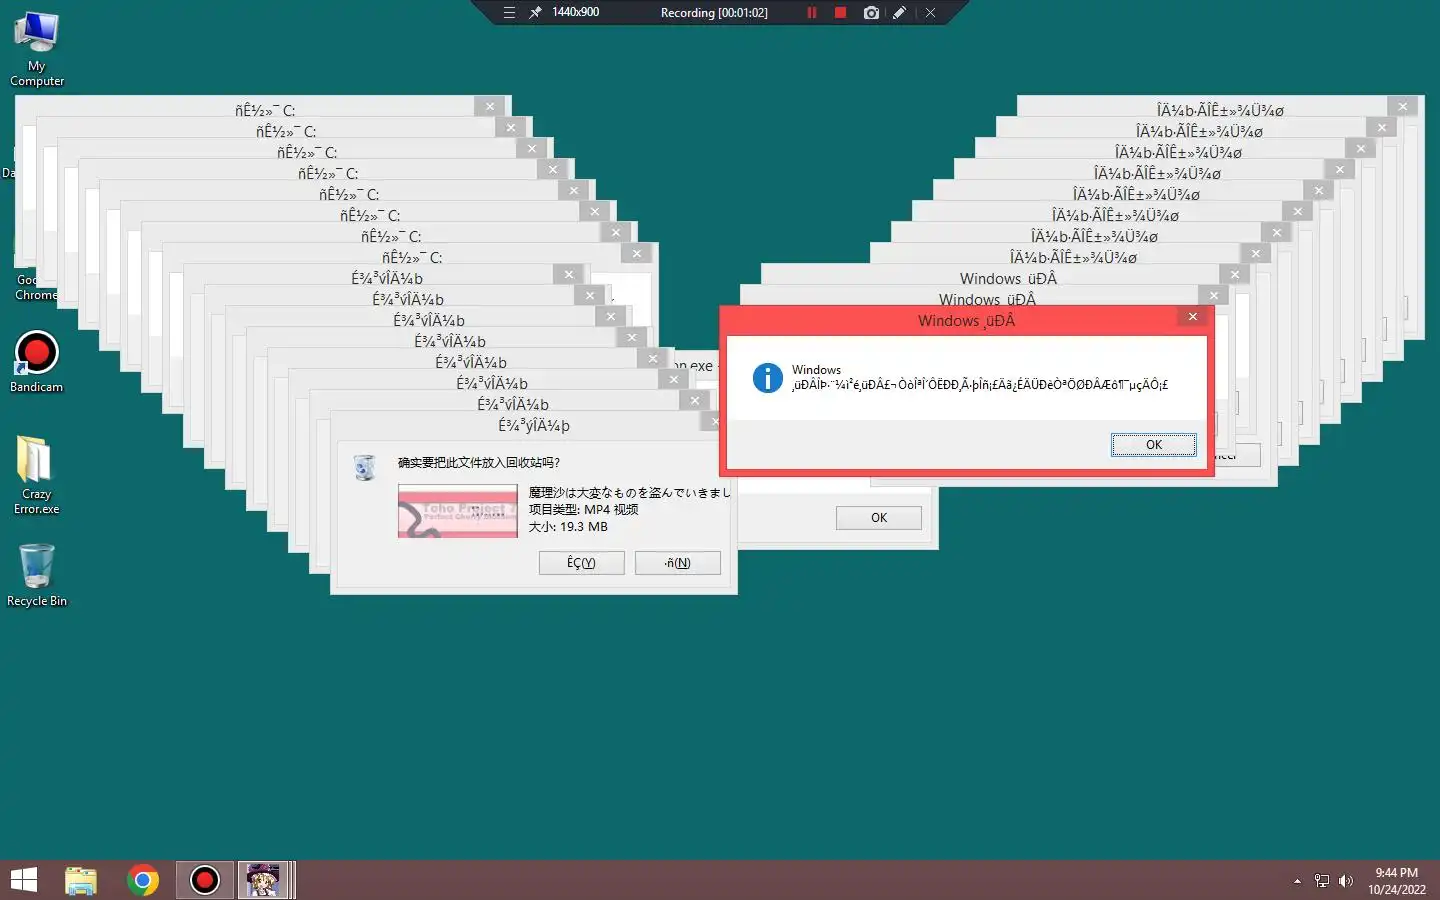Close the red-bordered Windows dialog
Screen dimensions: 1440x900
point(1192,317)
